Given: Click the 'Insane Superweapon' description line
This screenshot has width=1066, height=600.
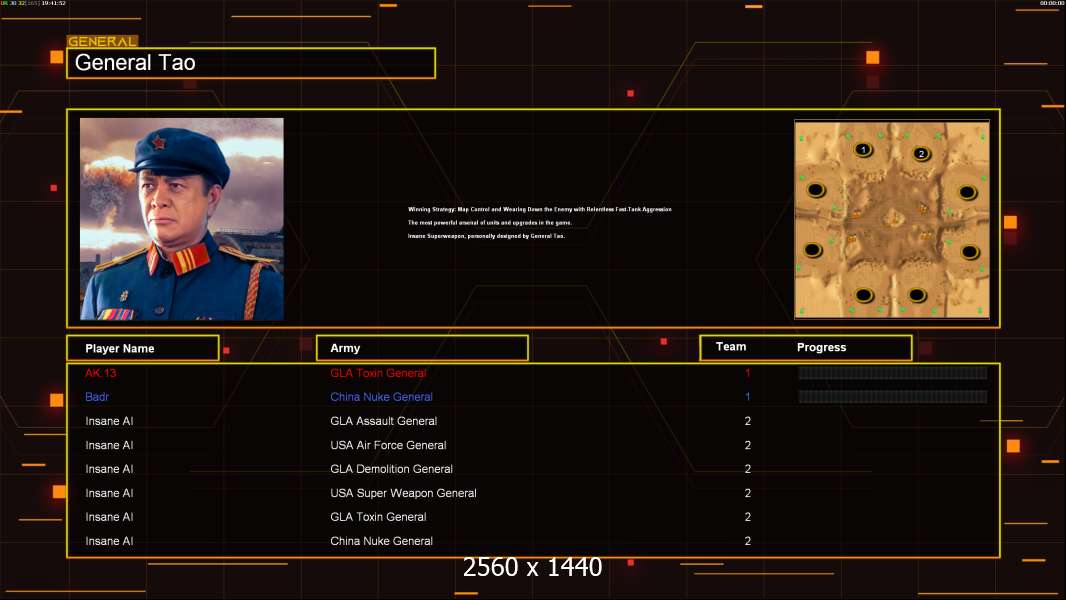Looking at the screenshot, I should 486,236.
